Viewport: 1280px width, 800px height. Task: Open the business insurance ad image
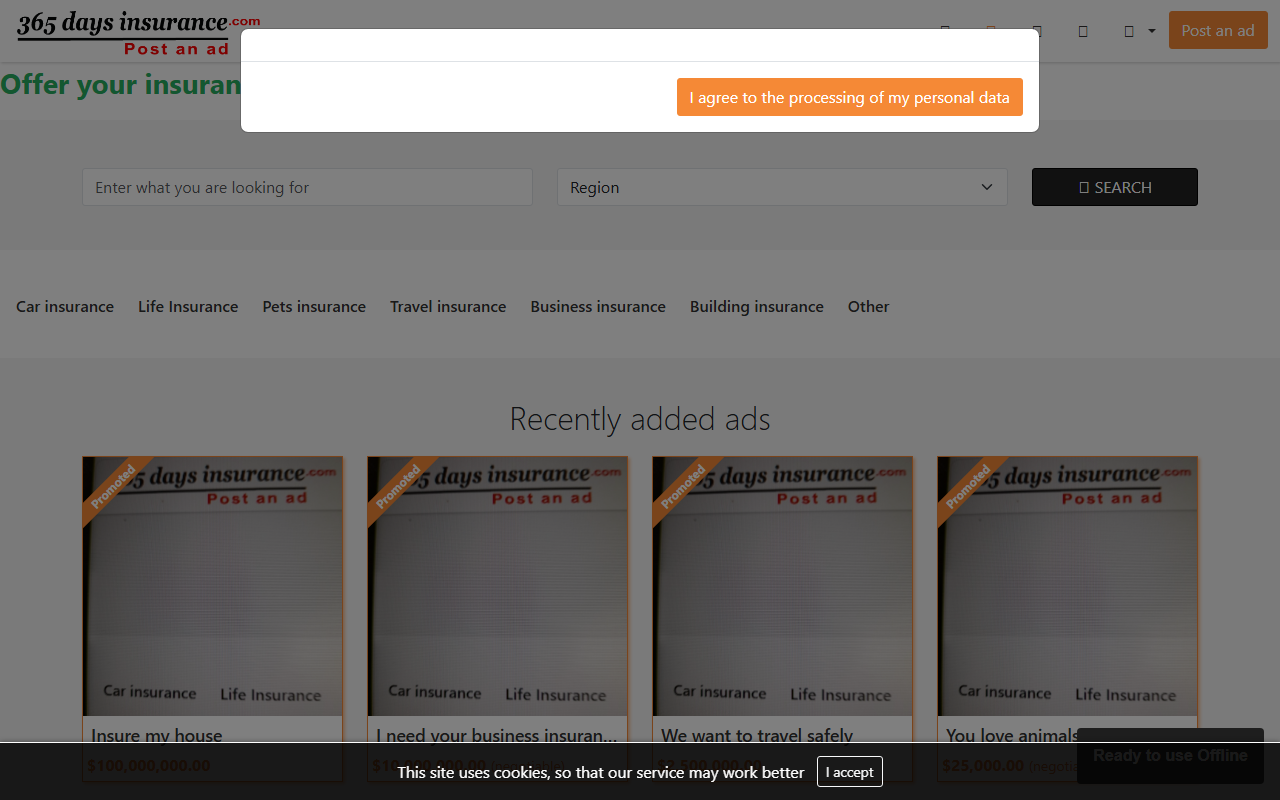[497, 587]
